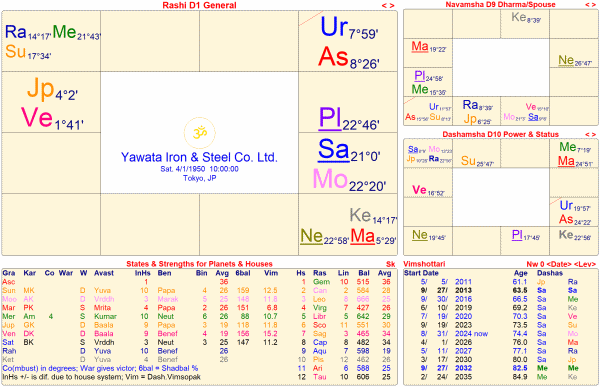Click the <Date> control in Vimshottari header
The width and height of the screenshot is (600, 387).
(560, 264)
